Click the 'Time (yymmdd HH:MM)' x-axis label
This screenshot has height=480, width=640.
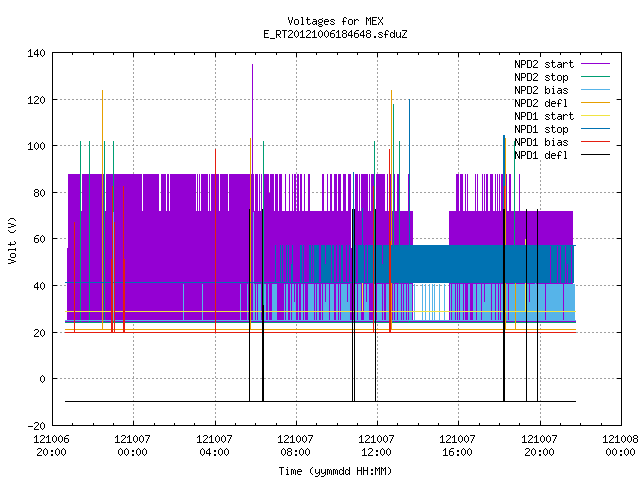(x=335, y=471)
